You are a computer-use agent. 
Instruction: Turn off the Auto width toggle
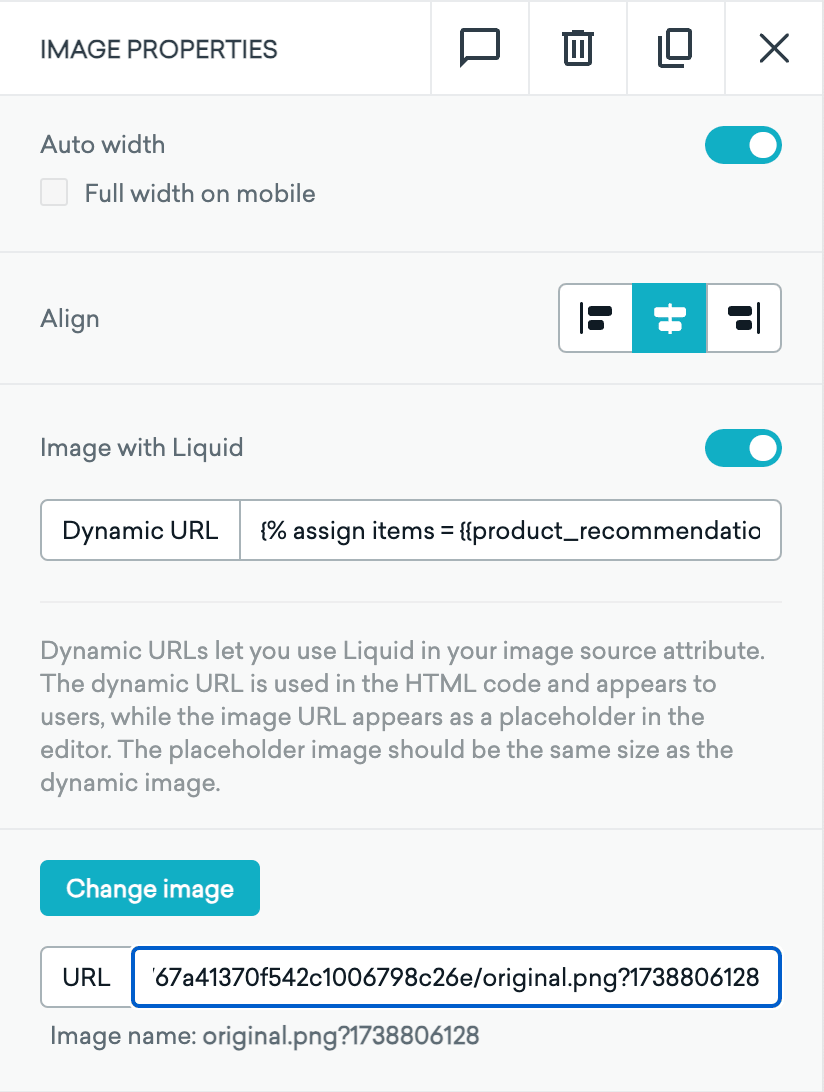[x=743, y=145]
